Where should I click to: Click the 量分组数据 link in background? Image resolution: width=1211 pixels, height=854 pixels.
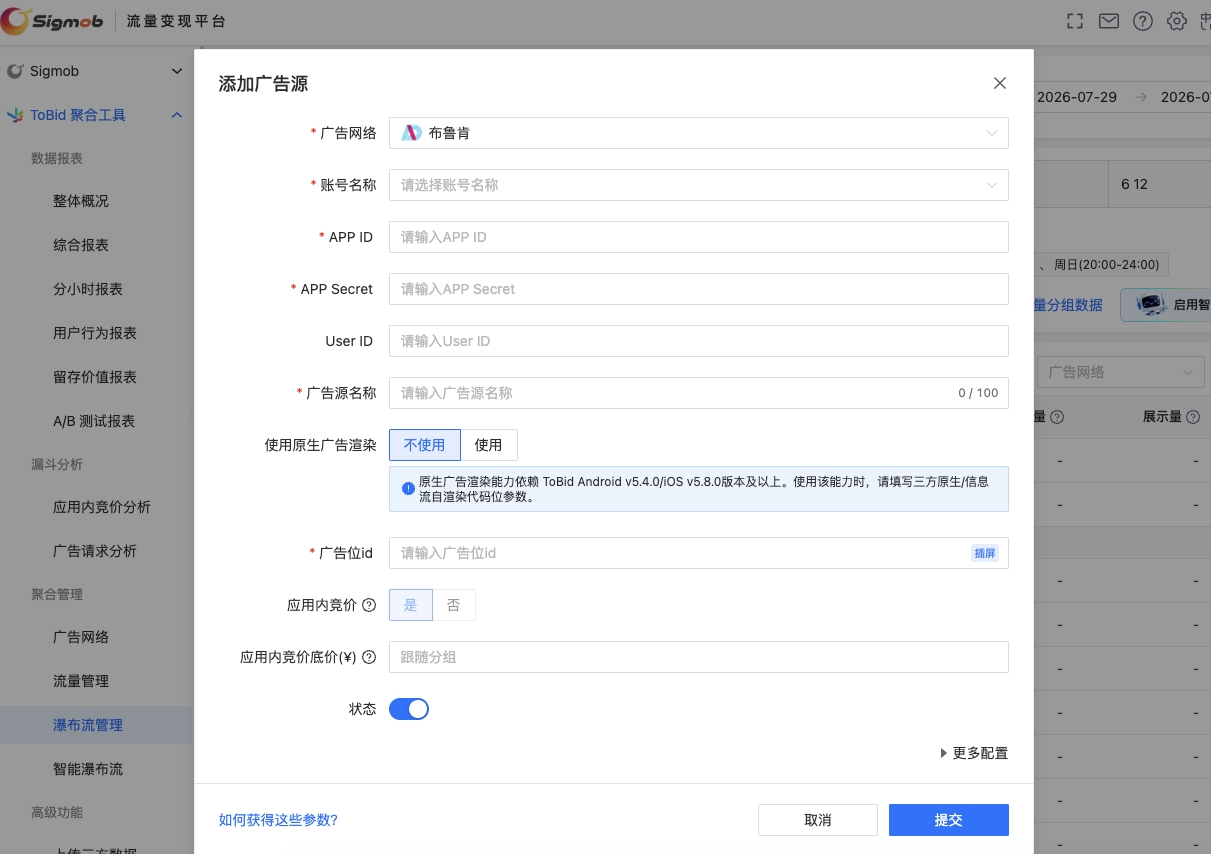point(1068,305)
